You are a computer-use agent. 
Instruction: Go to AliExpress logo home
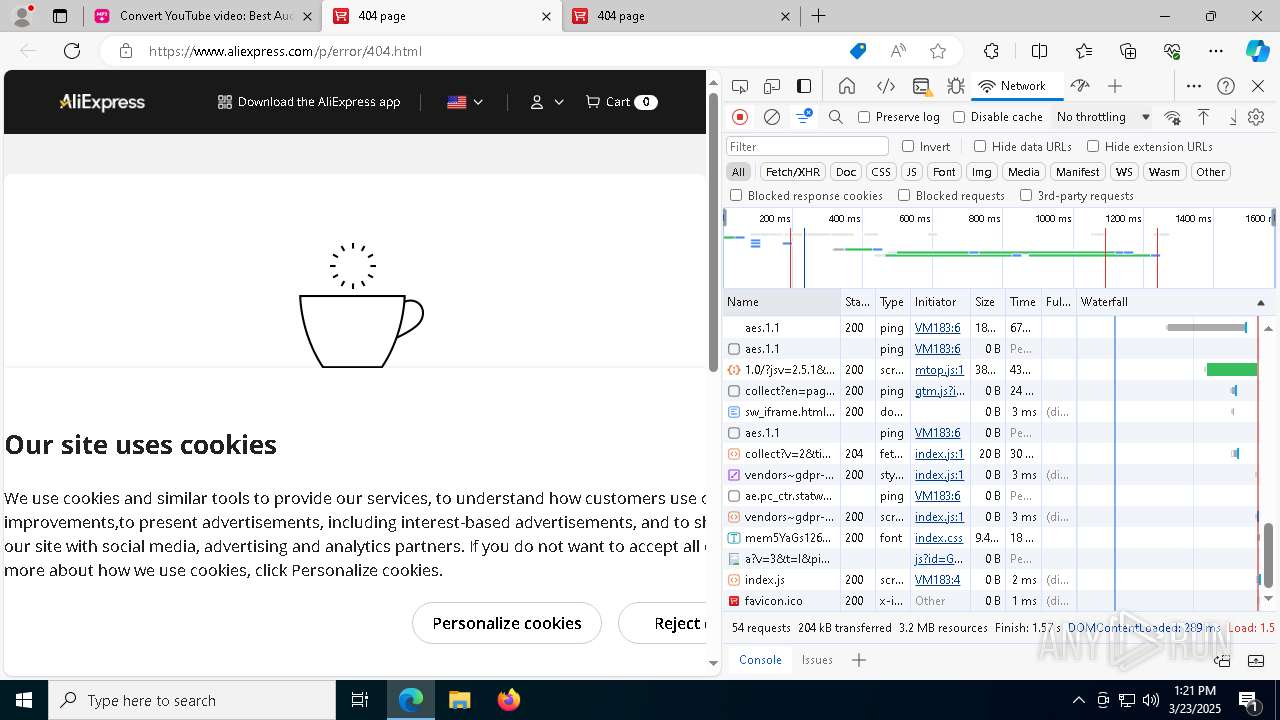point(102,102)
